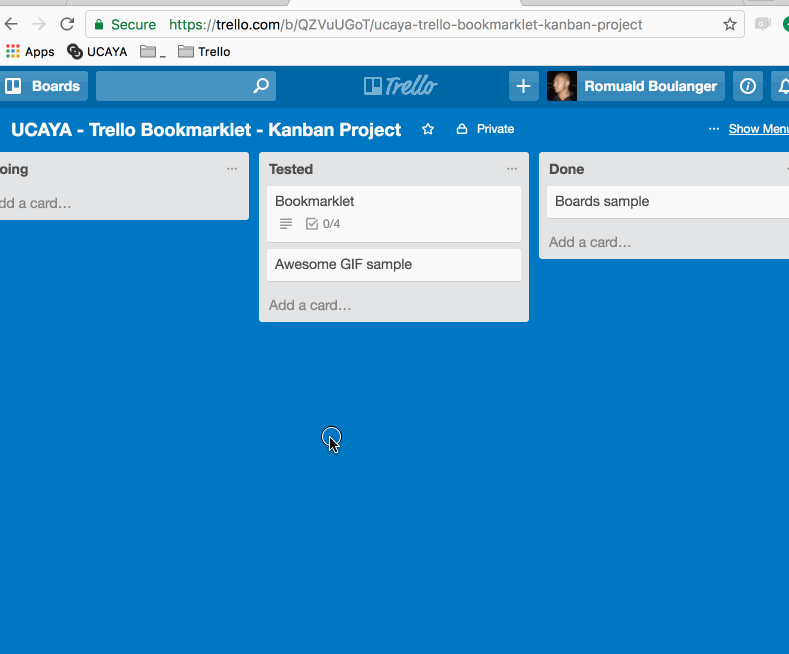This screenshot has height=654, width=789.
Task: Open the UCAYA bookmark
Action: [x=97, y=51]
